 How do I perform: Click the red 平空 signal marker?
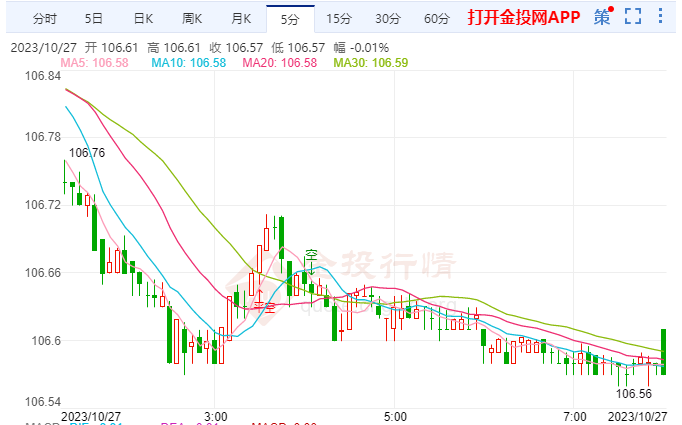pyautogui.click(x=265, y=308)
